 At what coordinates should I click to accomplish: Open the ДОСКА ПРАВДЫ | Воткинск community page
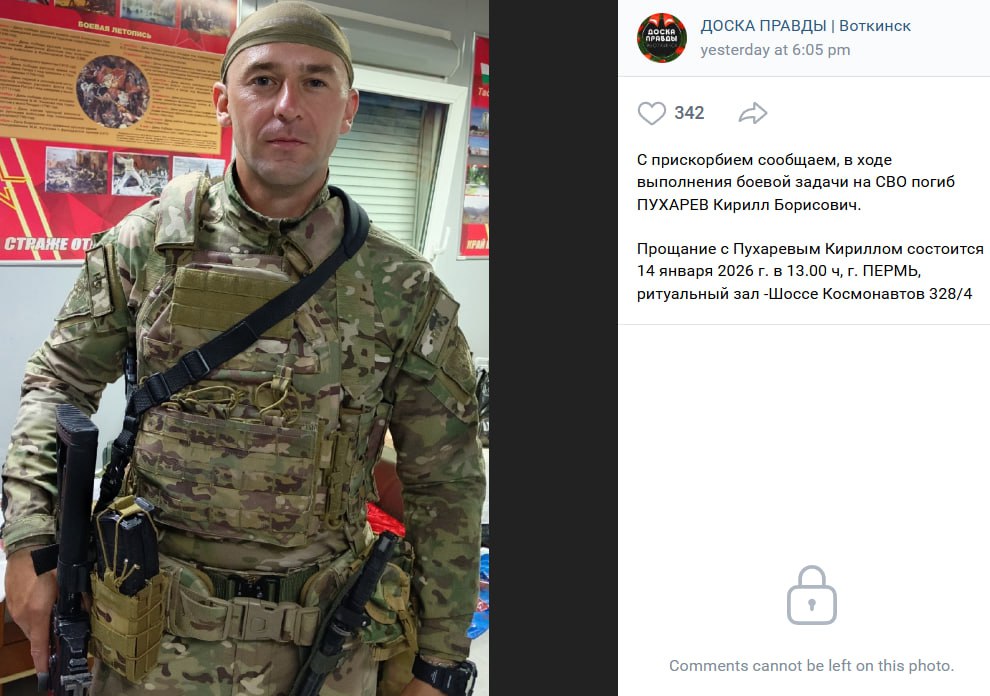pyautogui.click(x=805, y=26)
